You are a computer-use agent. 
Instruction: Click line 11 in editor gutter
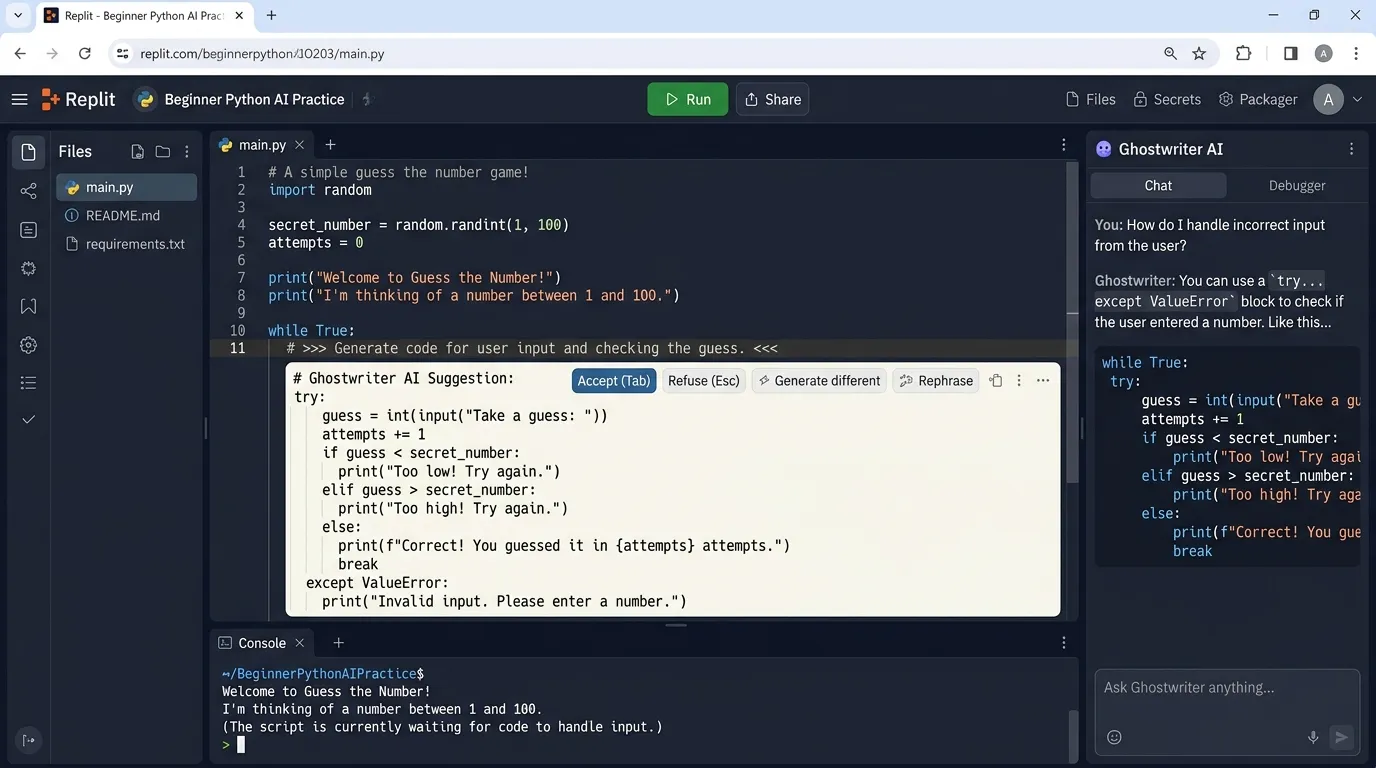click(238, 348)
